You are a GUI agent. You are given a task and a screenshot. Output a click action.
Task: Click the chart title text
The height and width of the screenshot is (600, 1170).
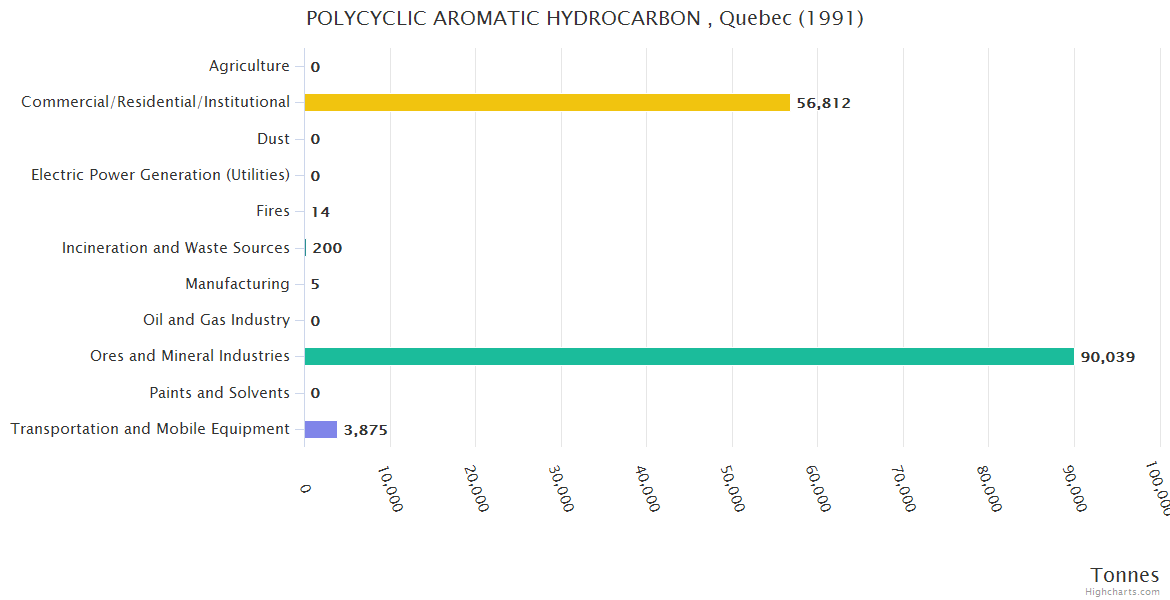pyautogui.click(x=585, y=18)
